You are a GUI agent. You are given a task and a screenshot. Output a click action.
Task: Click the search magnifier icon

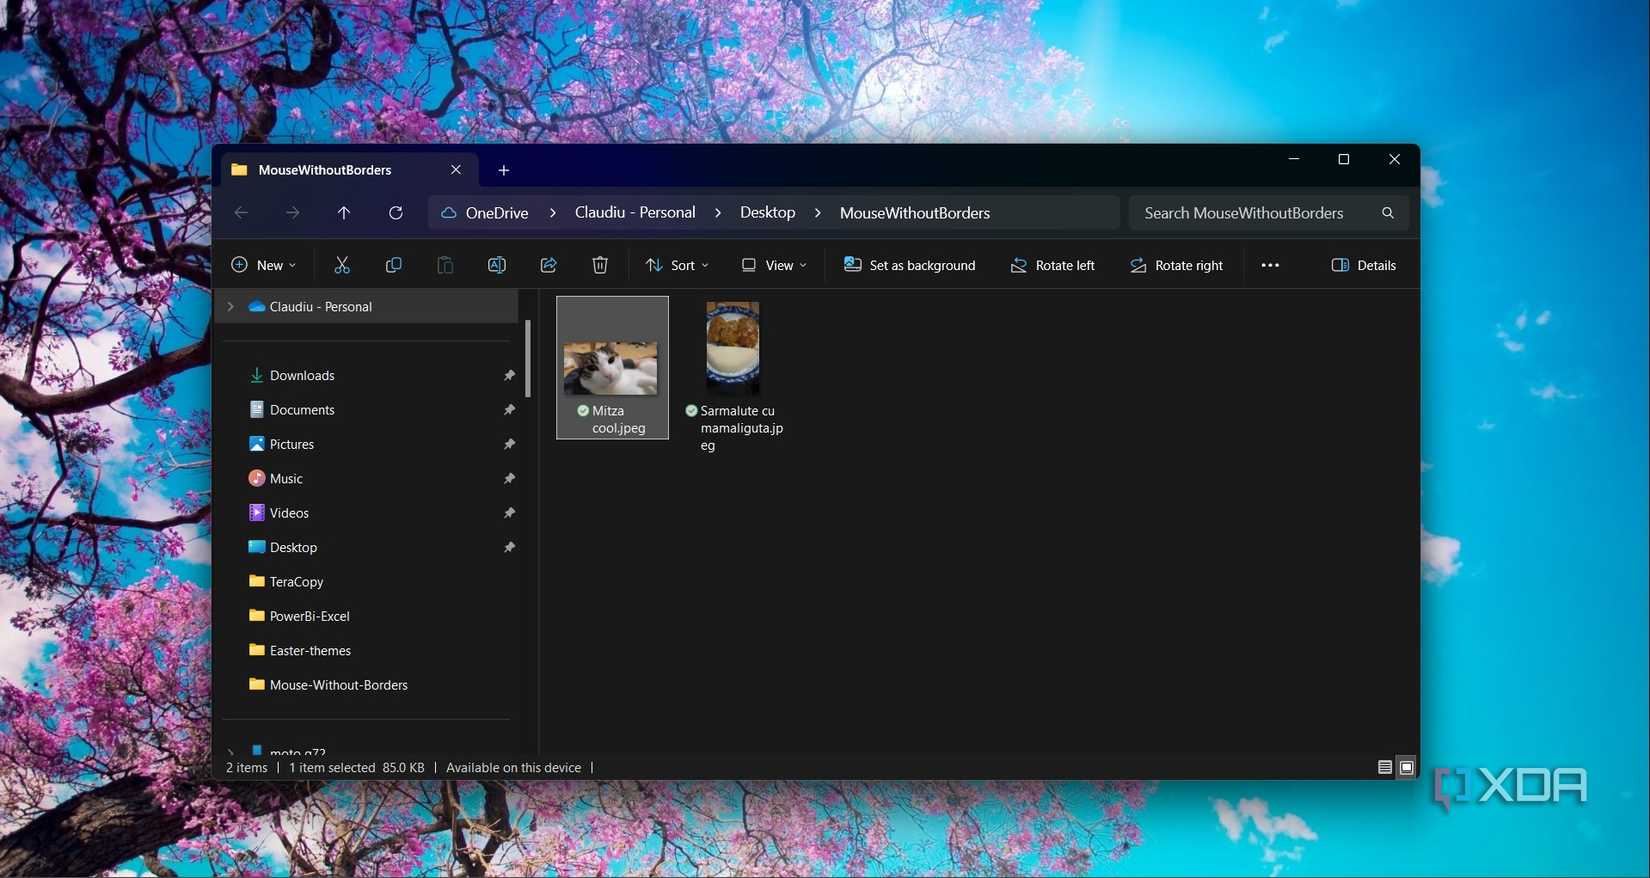click(x=1388, y=213)
